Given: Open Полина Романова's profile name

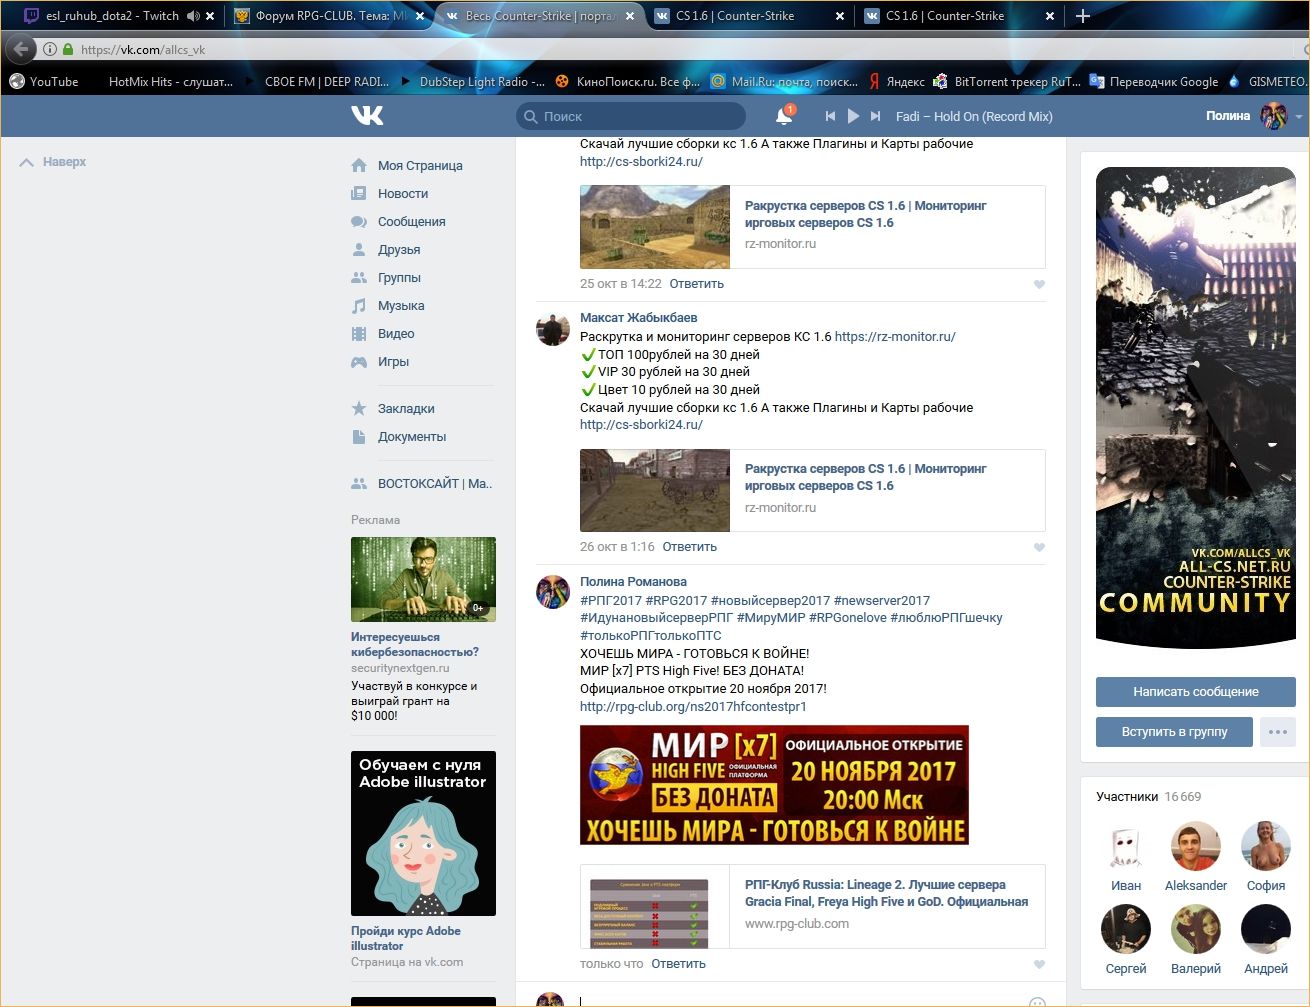Looking at the screenshot, I should 633,581.
